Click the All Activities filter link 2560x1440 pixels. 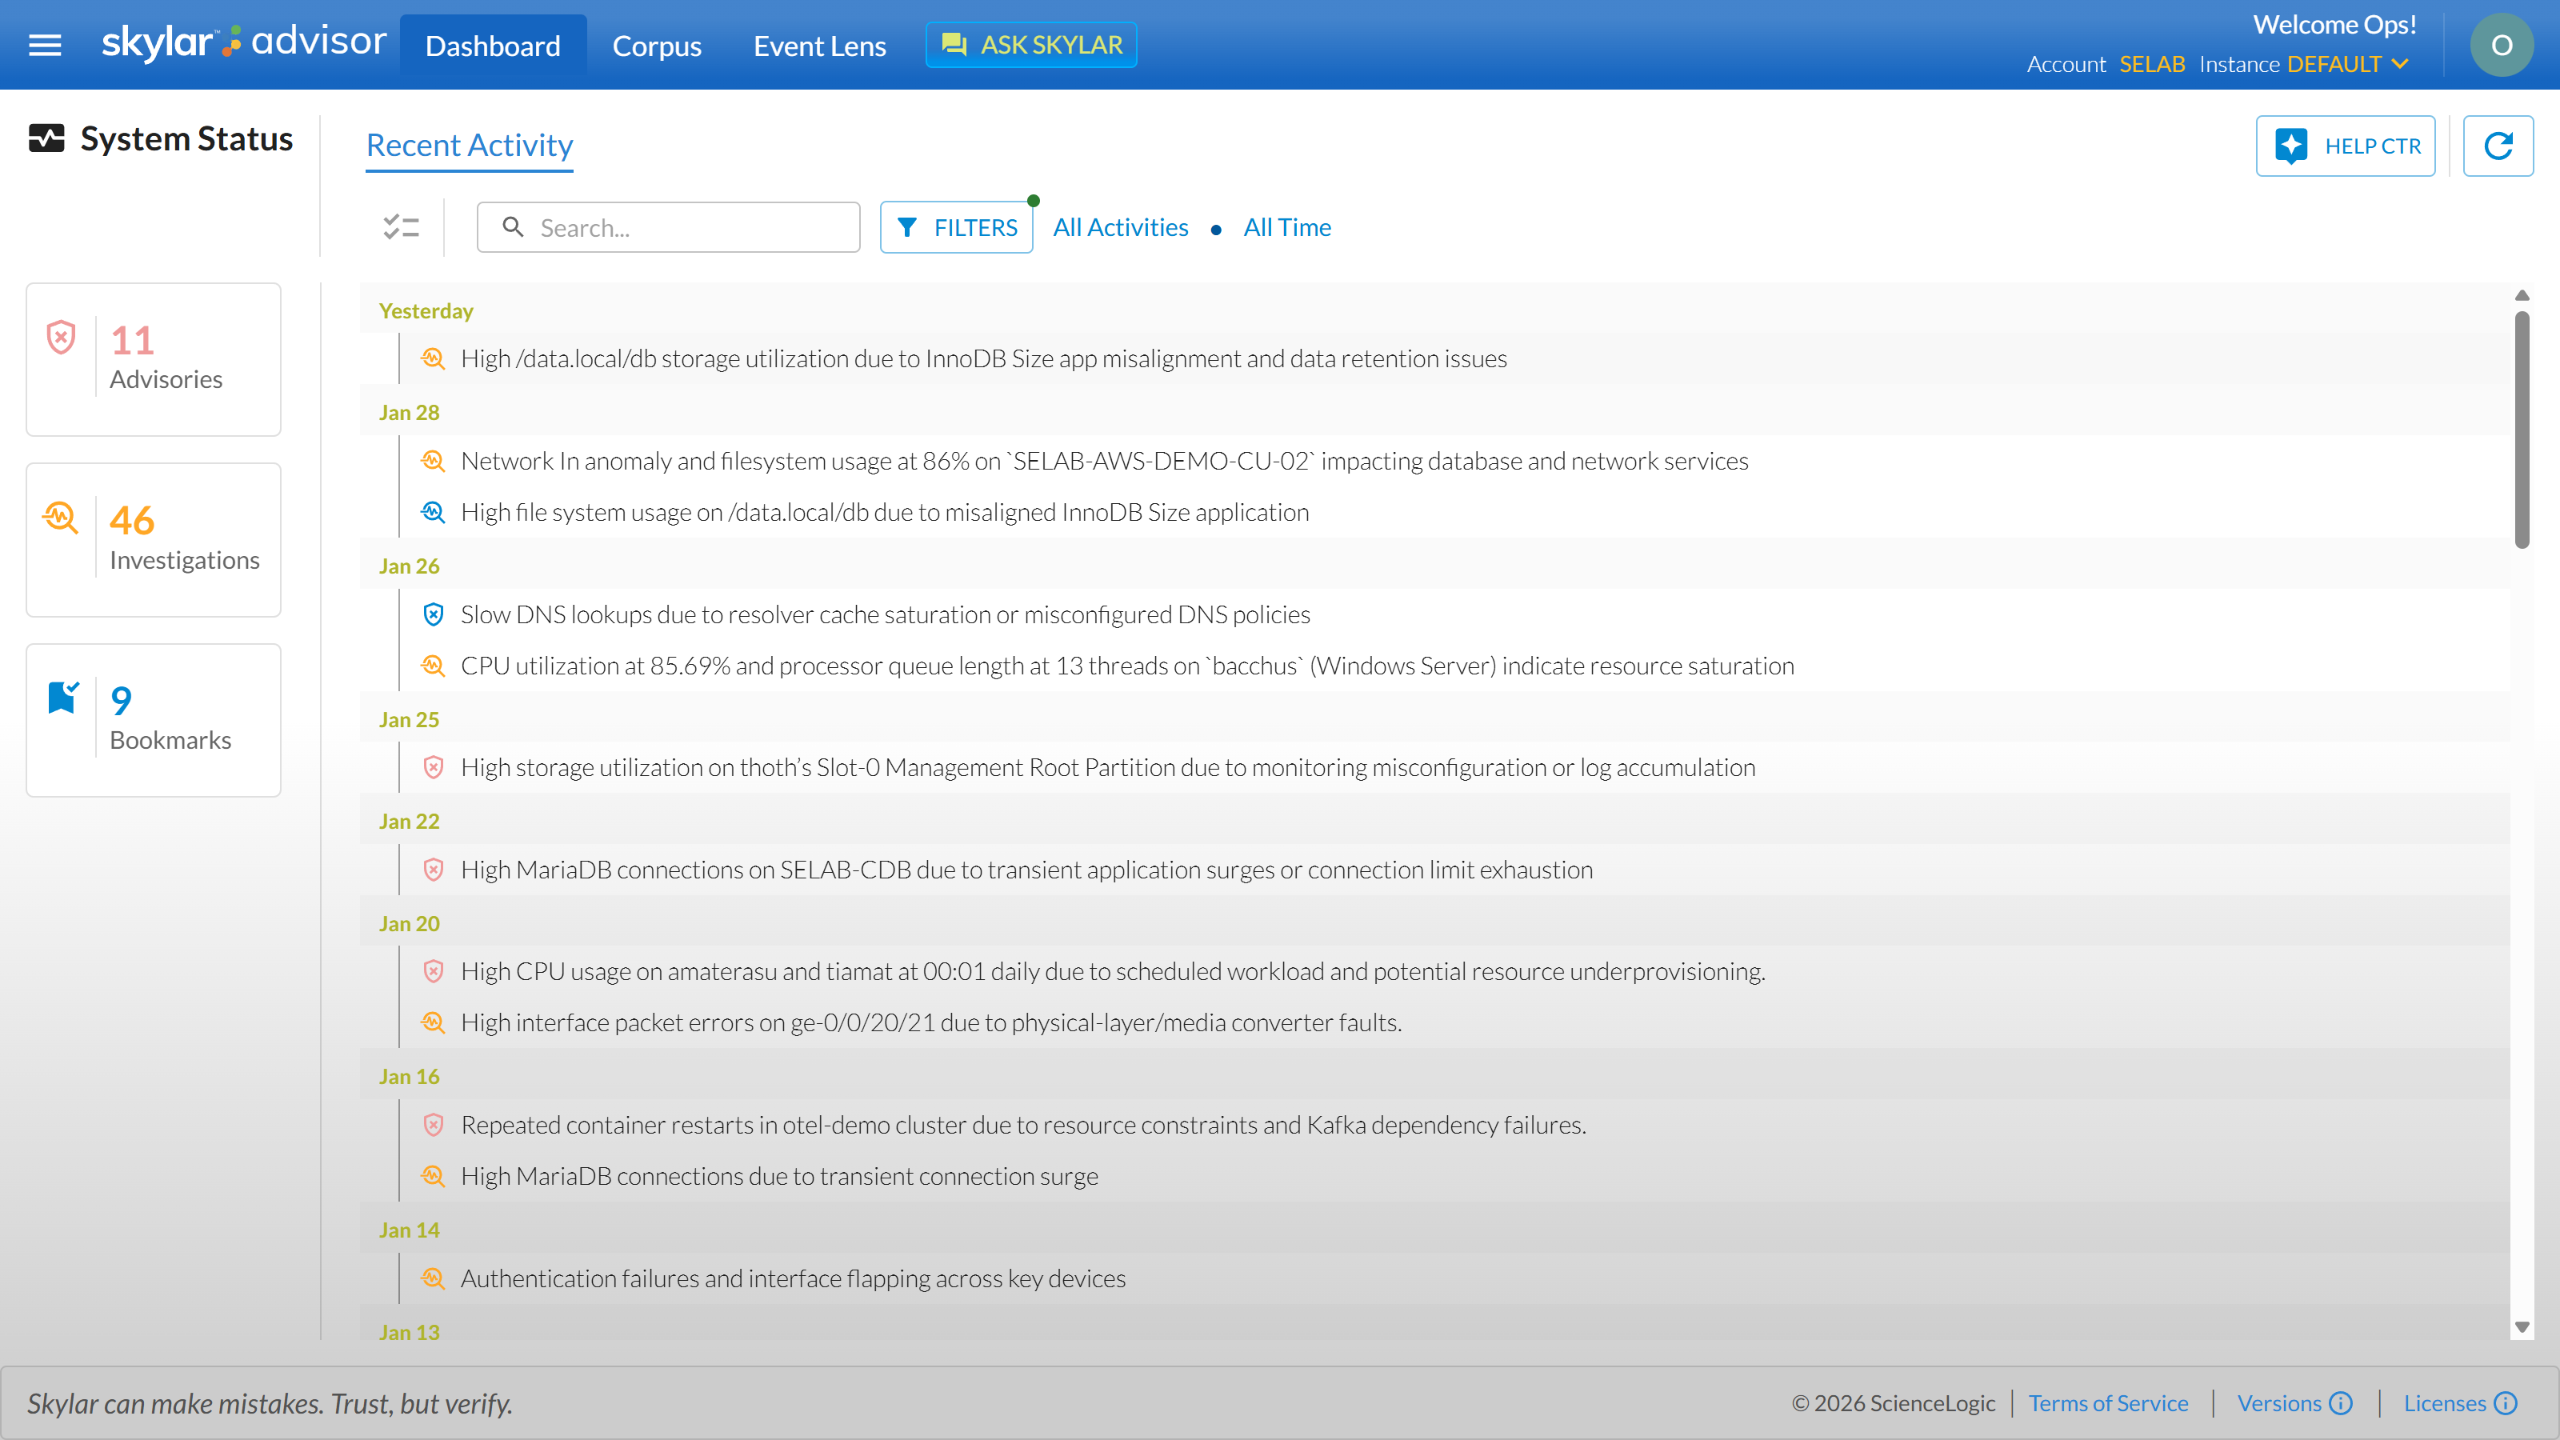click(x=1120, y=227)
